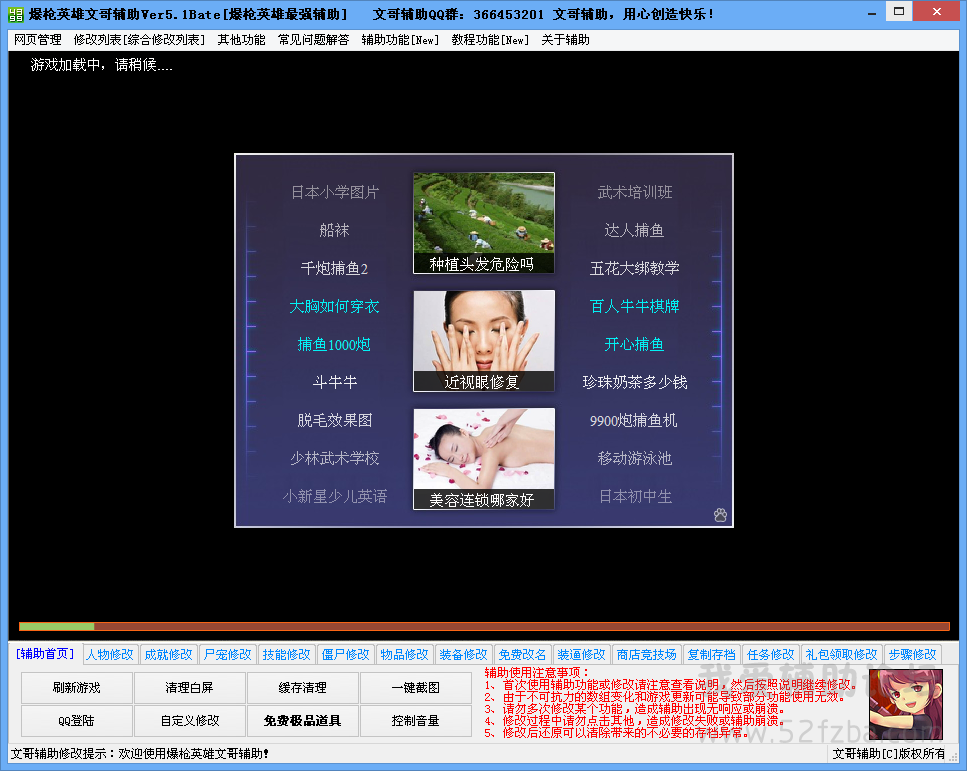Expand the 辅助功能[New] menu
The image size is (967, 771).
(400, 40)
